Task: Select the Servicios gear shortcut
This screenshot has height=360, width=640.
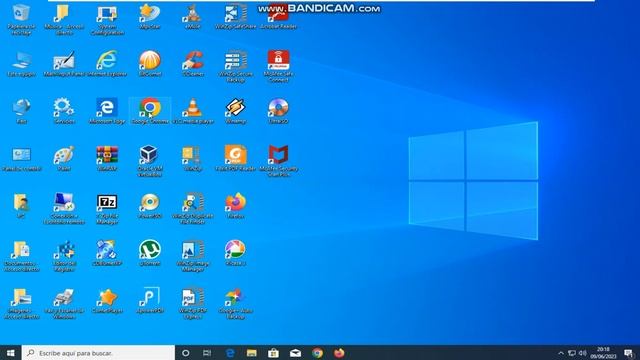Action: (x=64, y=111)
